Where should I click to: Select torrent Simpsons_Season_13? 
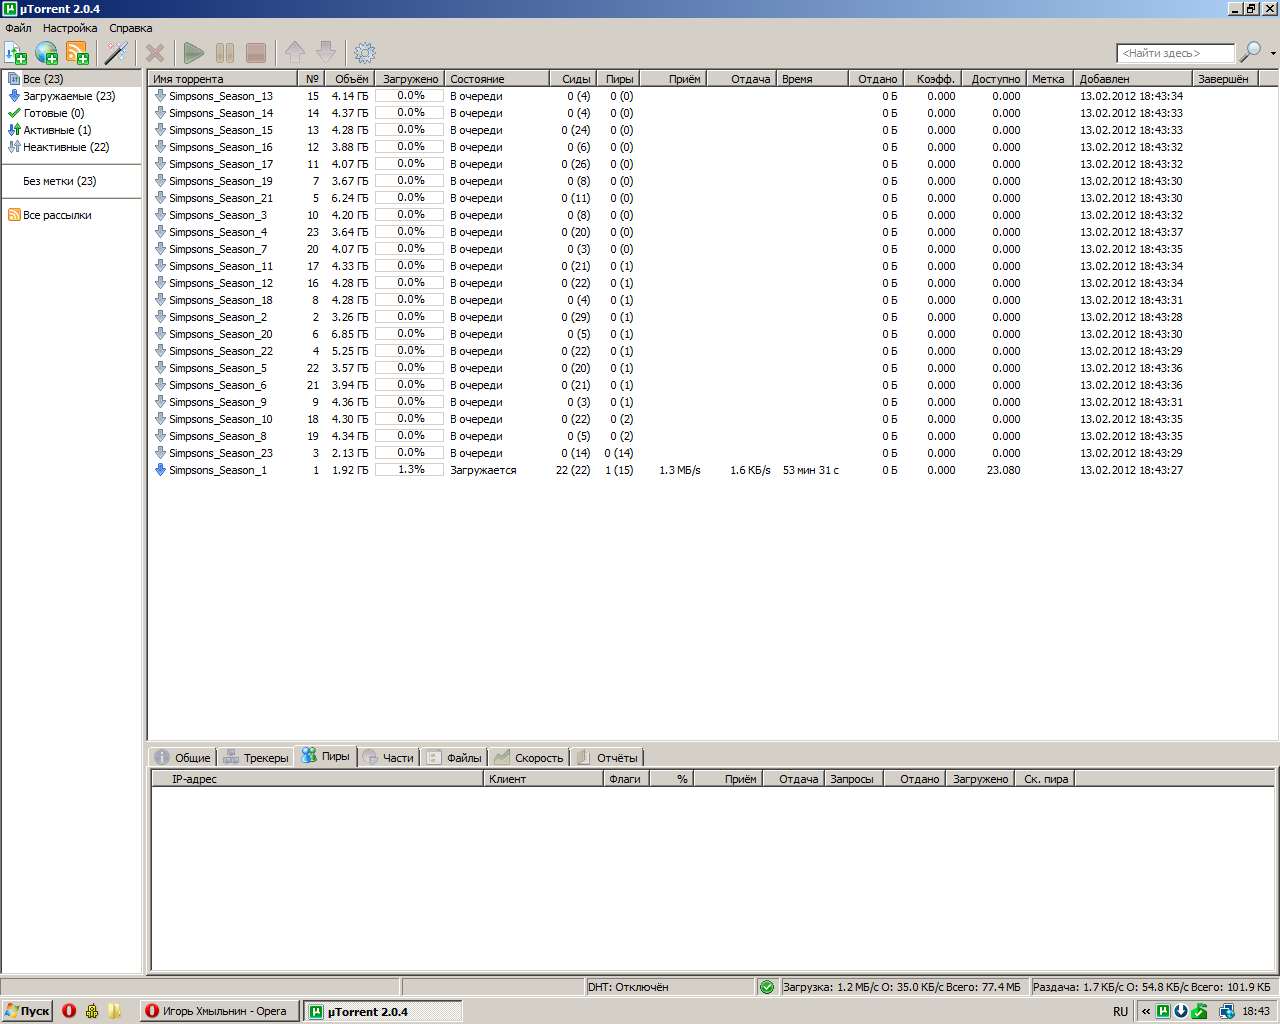(220, 96)
